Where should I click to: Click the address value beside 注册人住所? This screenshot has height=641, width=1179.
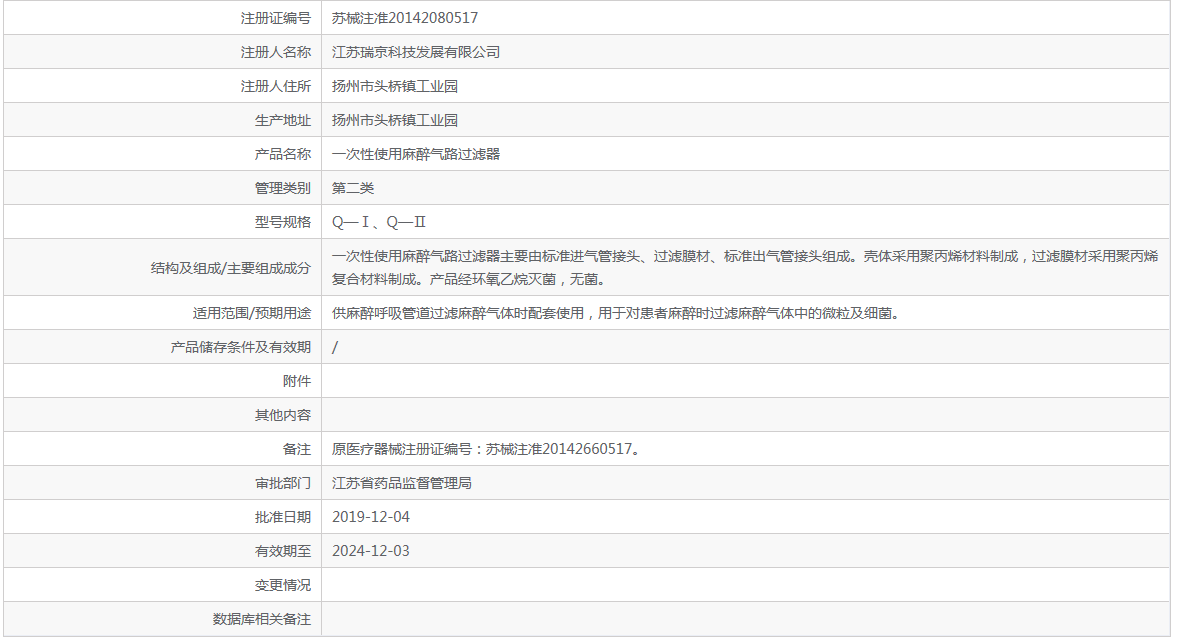coord(395,86)
